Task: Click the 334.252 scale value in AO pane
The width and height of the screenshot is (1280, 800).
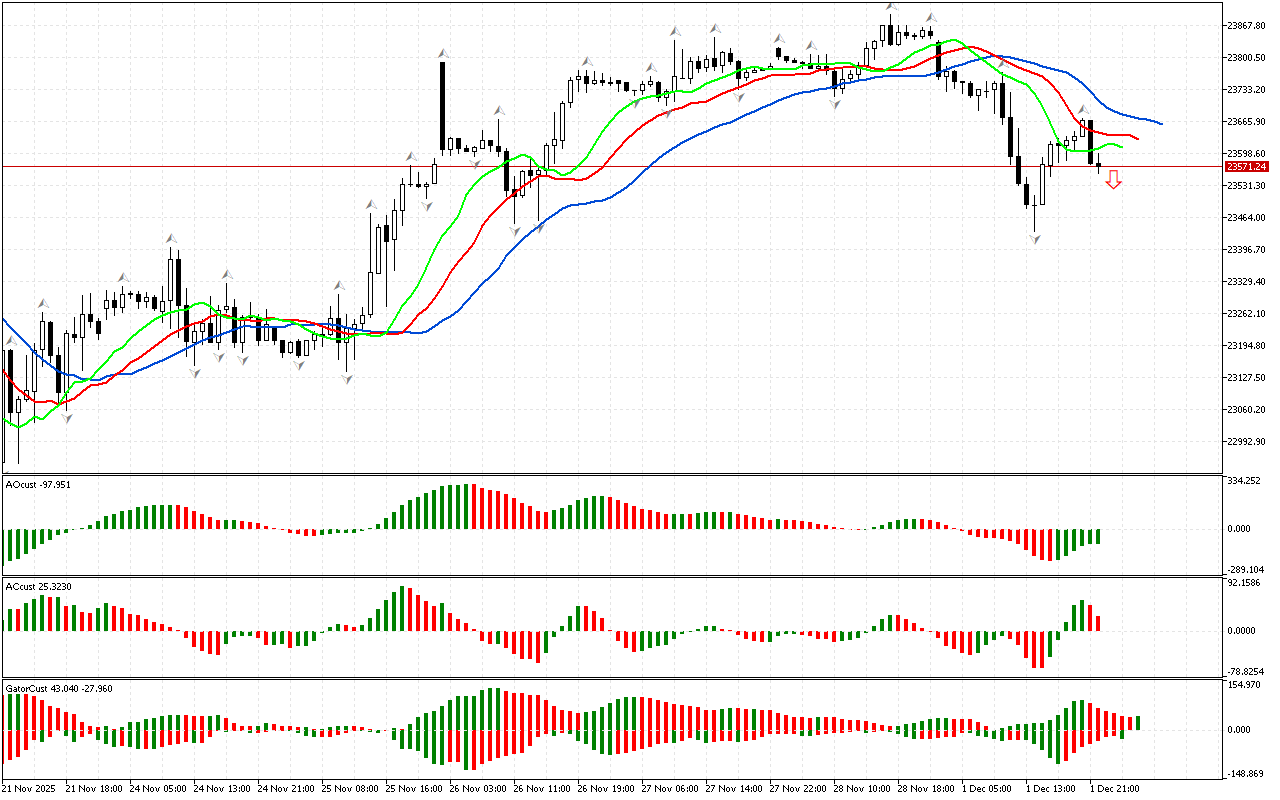Action: click(x=1246, y=481)
